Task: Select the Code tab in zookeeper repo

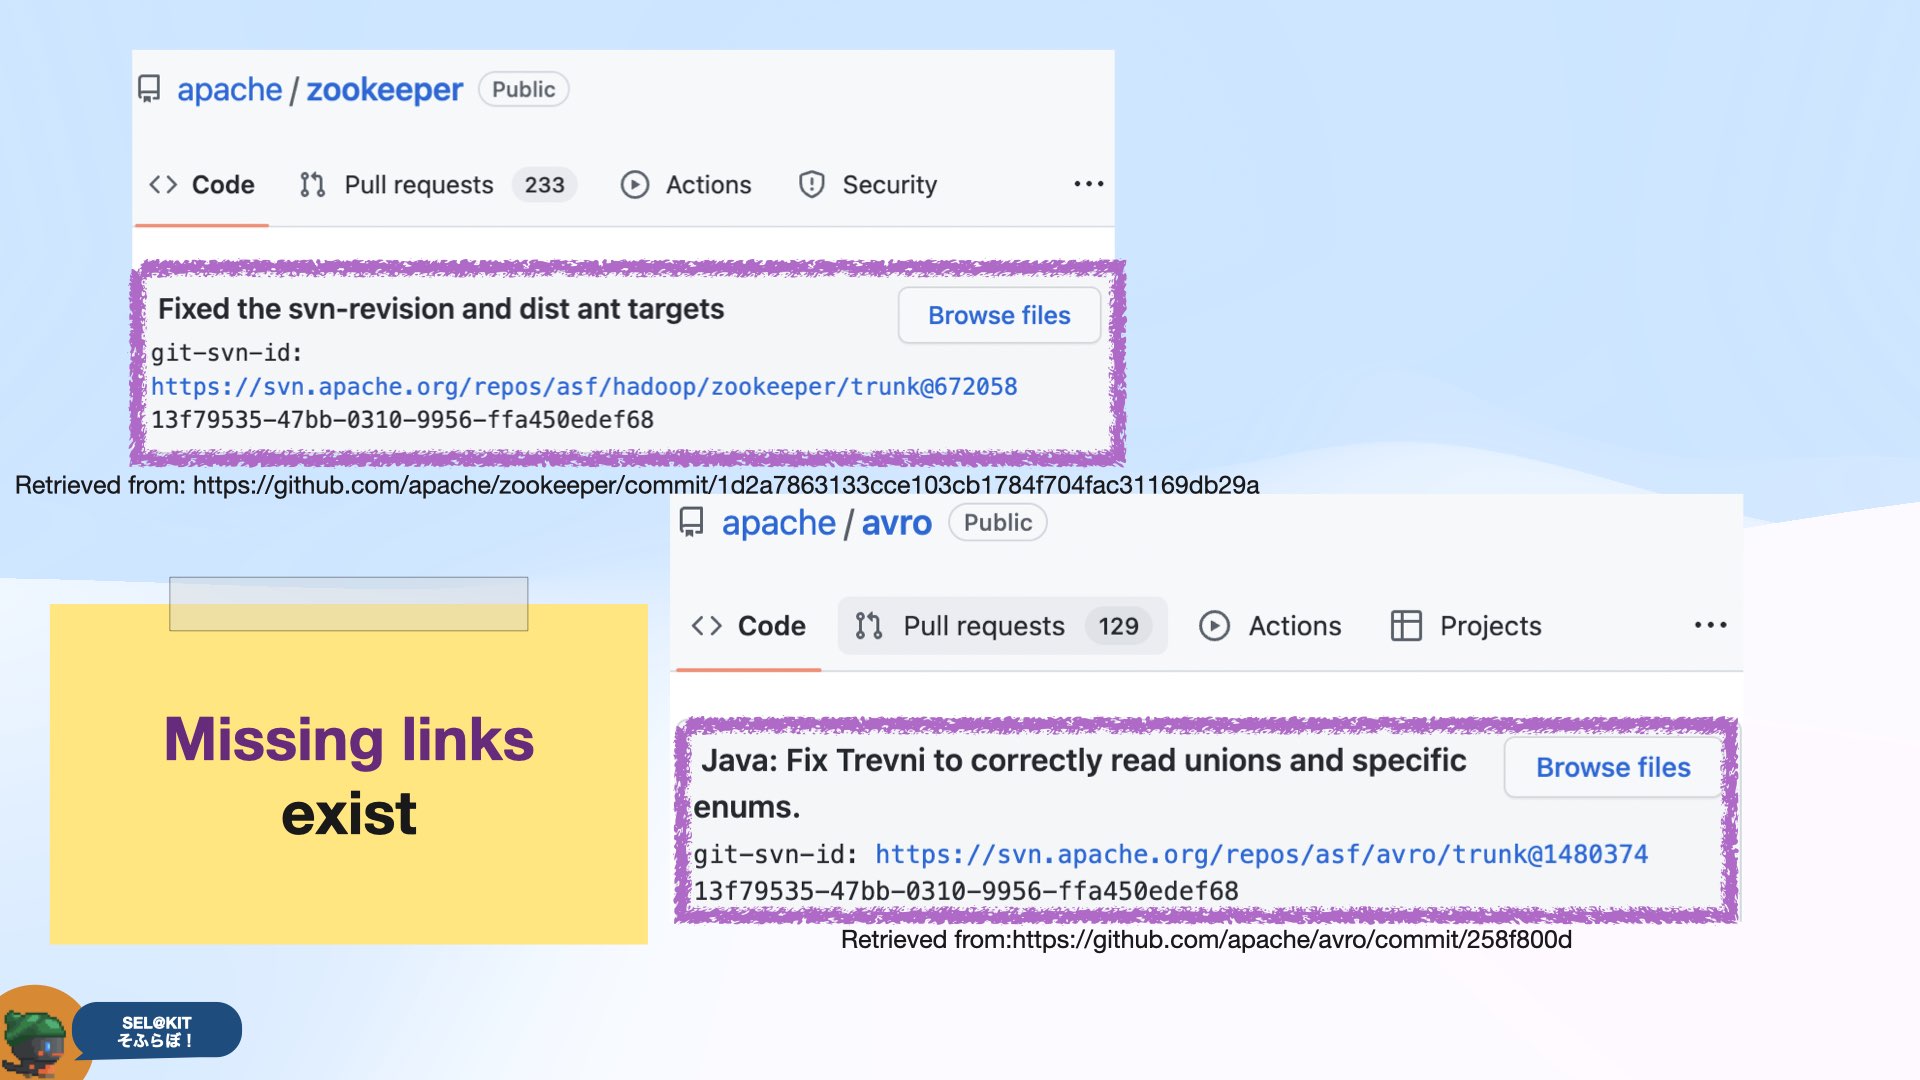Action: pyautogui.click(x=201, y=185)
